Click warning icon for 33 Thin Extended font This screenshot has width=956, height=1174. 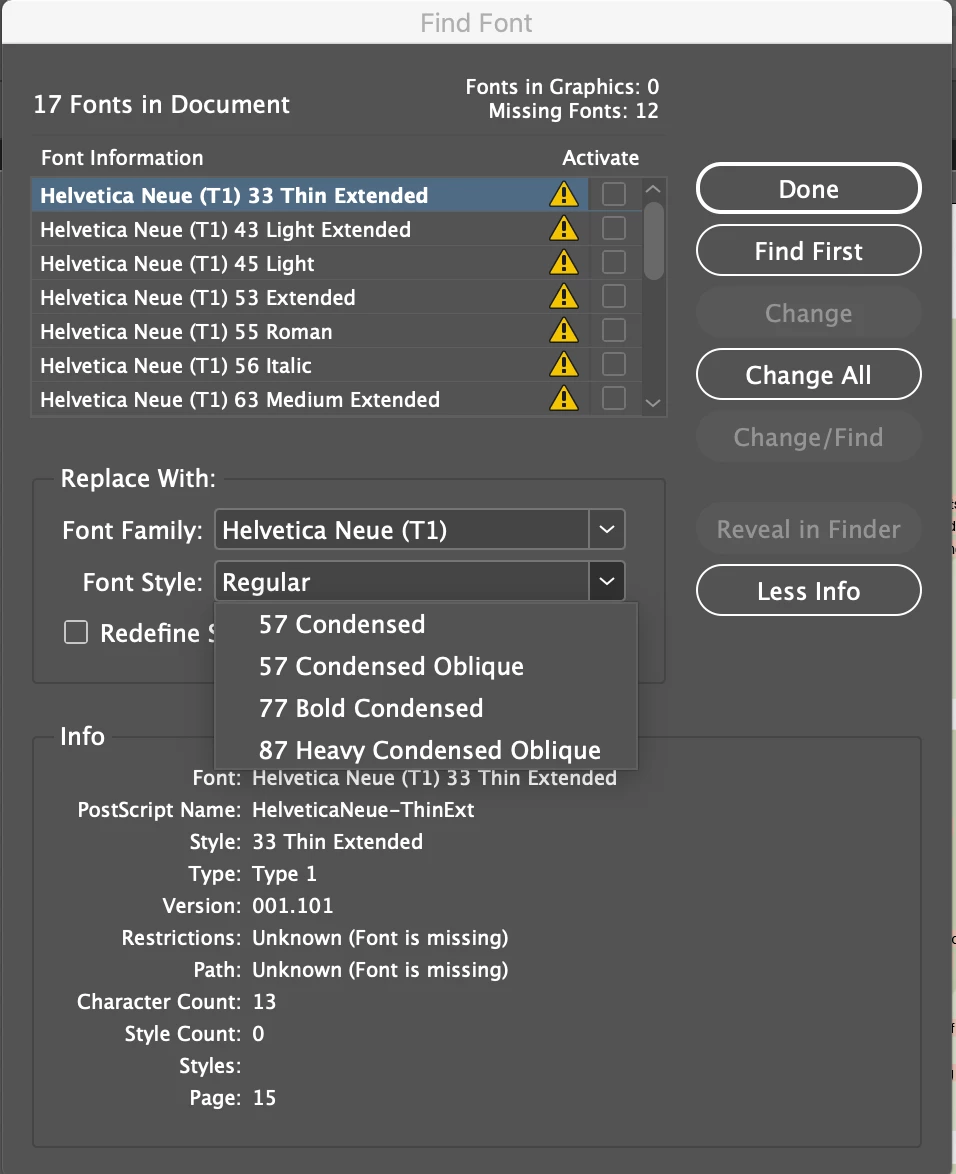[564, 195]
